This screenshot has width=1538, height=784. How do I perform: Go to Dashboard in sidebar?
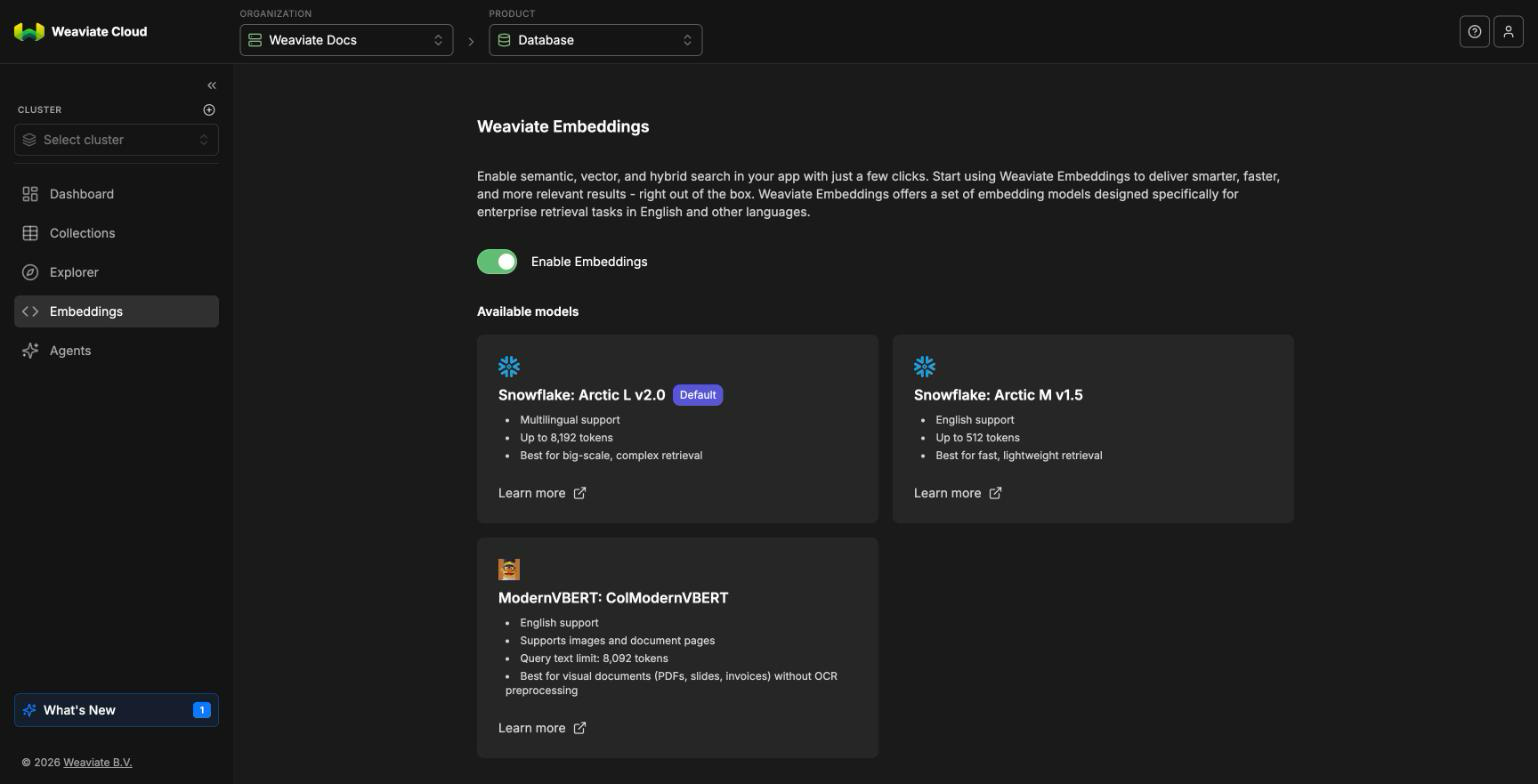pos(116,194)
